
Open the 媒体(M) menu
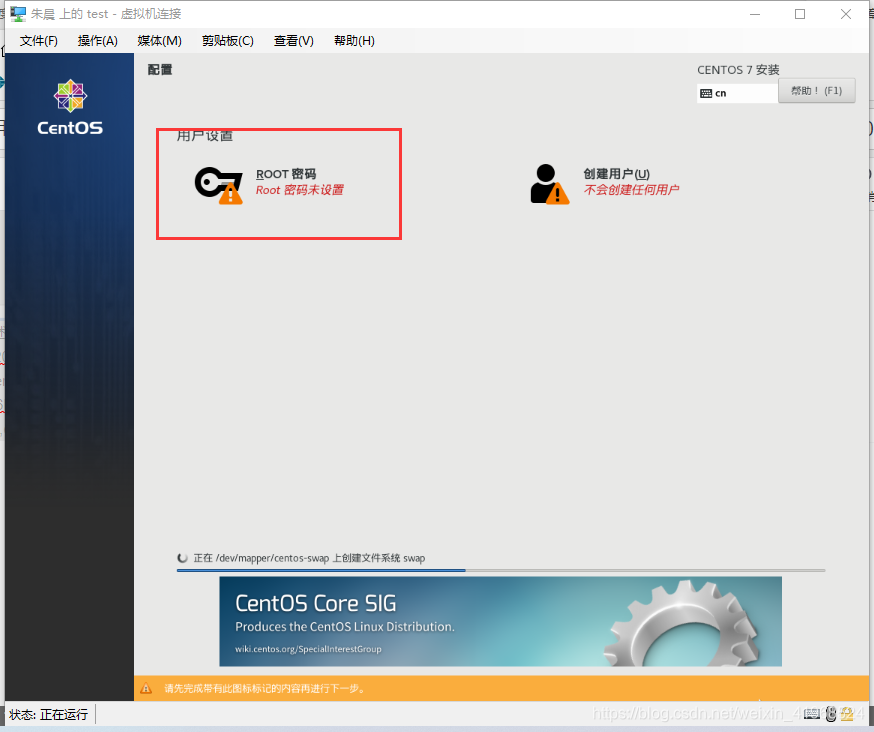coord(159,41)
